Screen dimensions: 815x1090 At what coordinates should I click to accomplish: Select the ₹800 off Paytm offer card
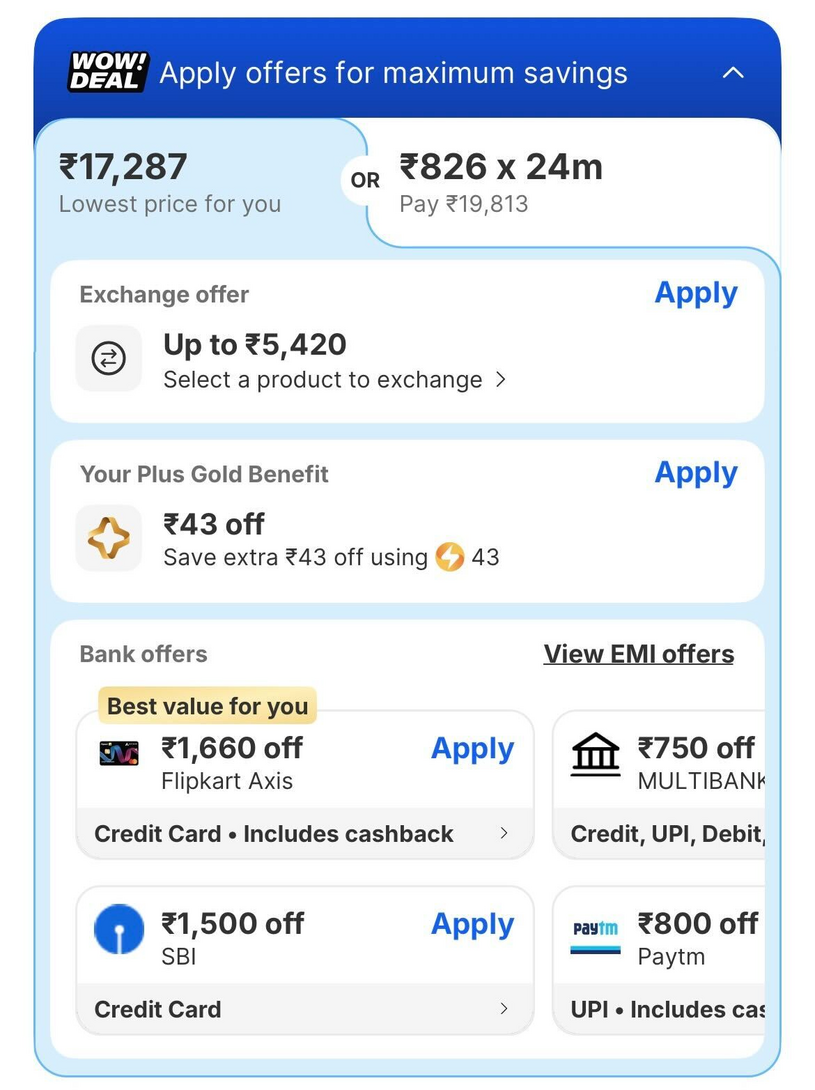(x=659, y=960)
